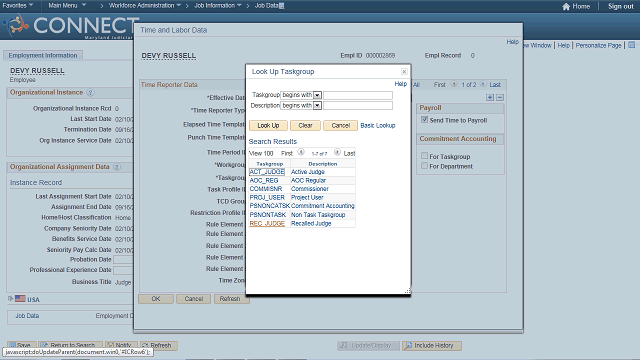Click the page grid icon beside Personalize Page
The image size is (640, 360).
[631, 45]
